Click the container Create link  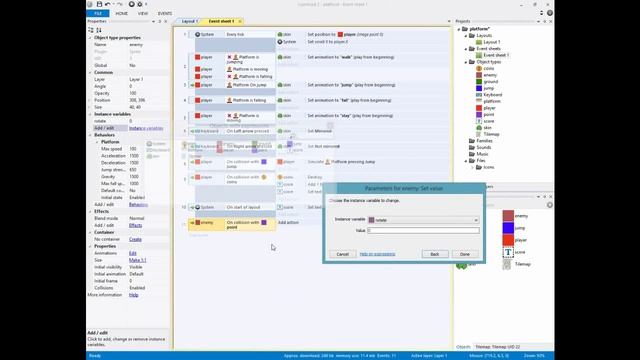135,240
